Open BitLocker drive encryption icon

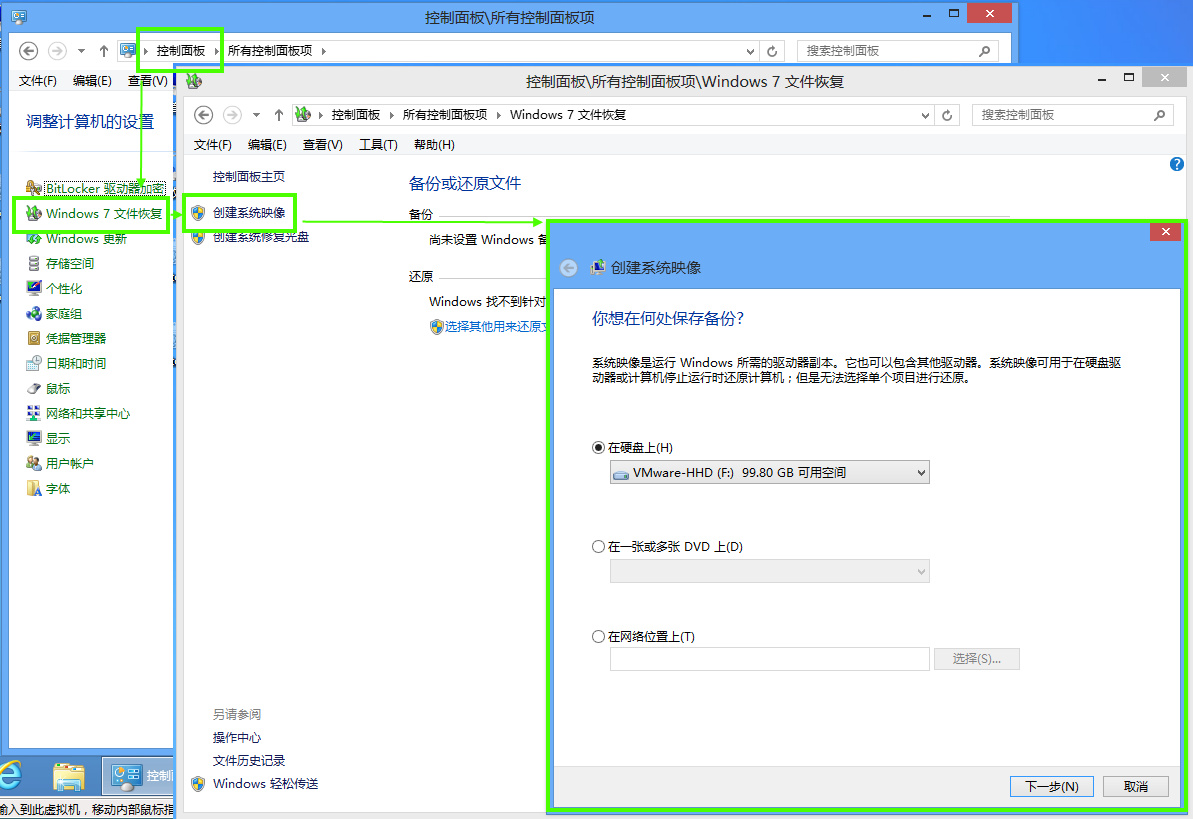pyautogui.click(x=33, y=188)
